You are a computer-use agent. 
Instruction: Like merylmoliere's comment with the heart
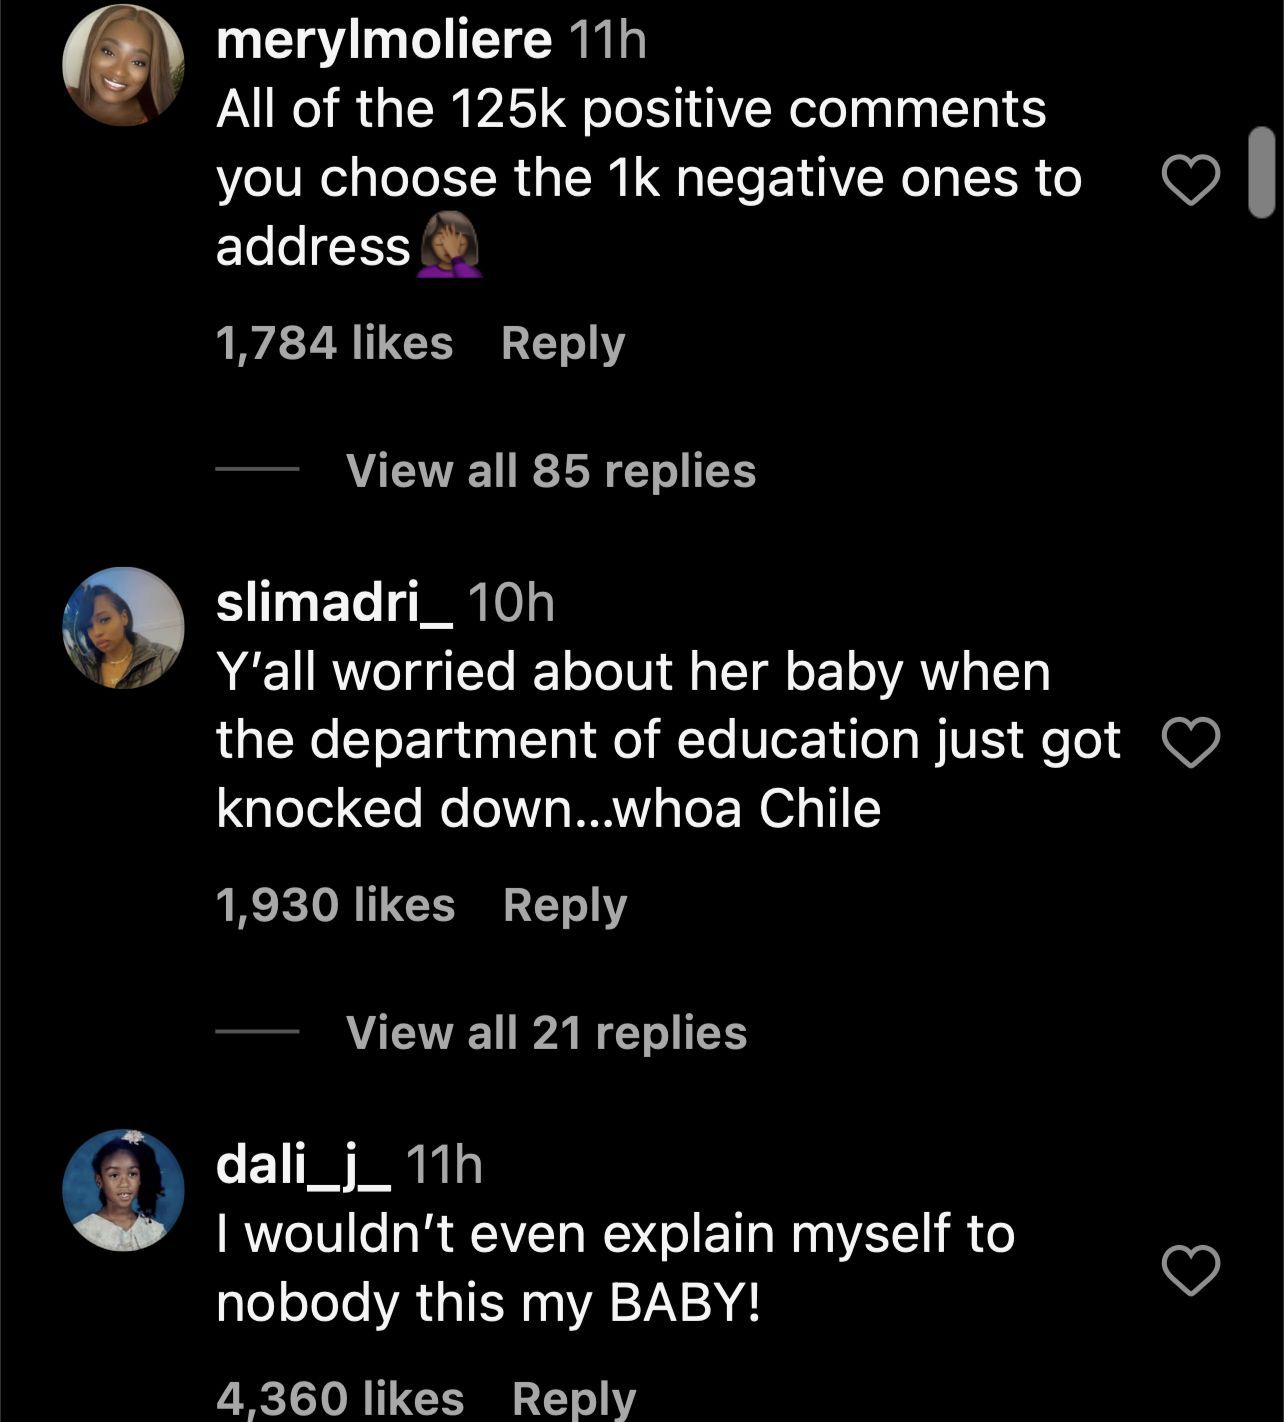1190,181
